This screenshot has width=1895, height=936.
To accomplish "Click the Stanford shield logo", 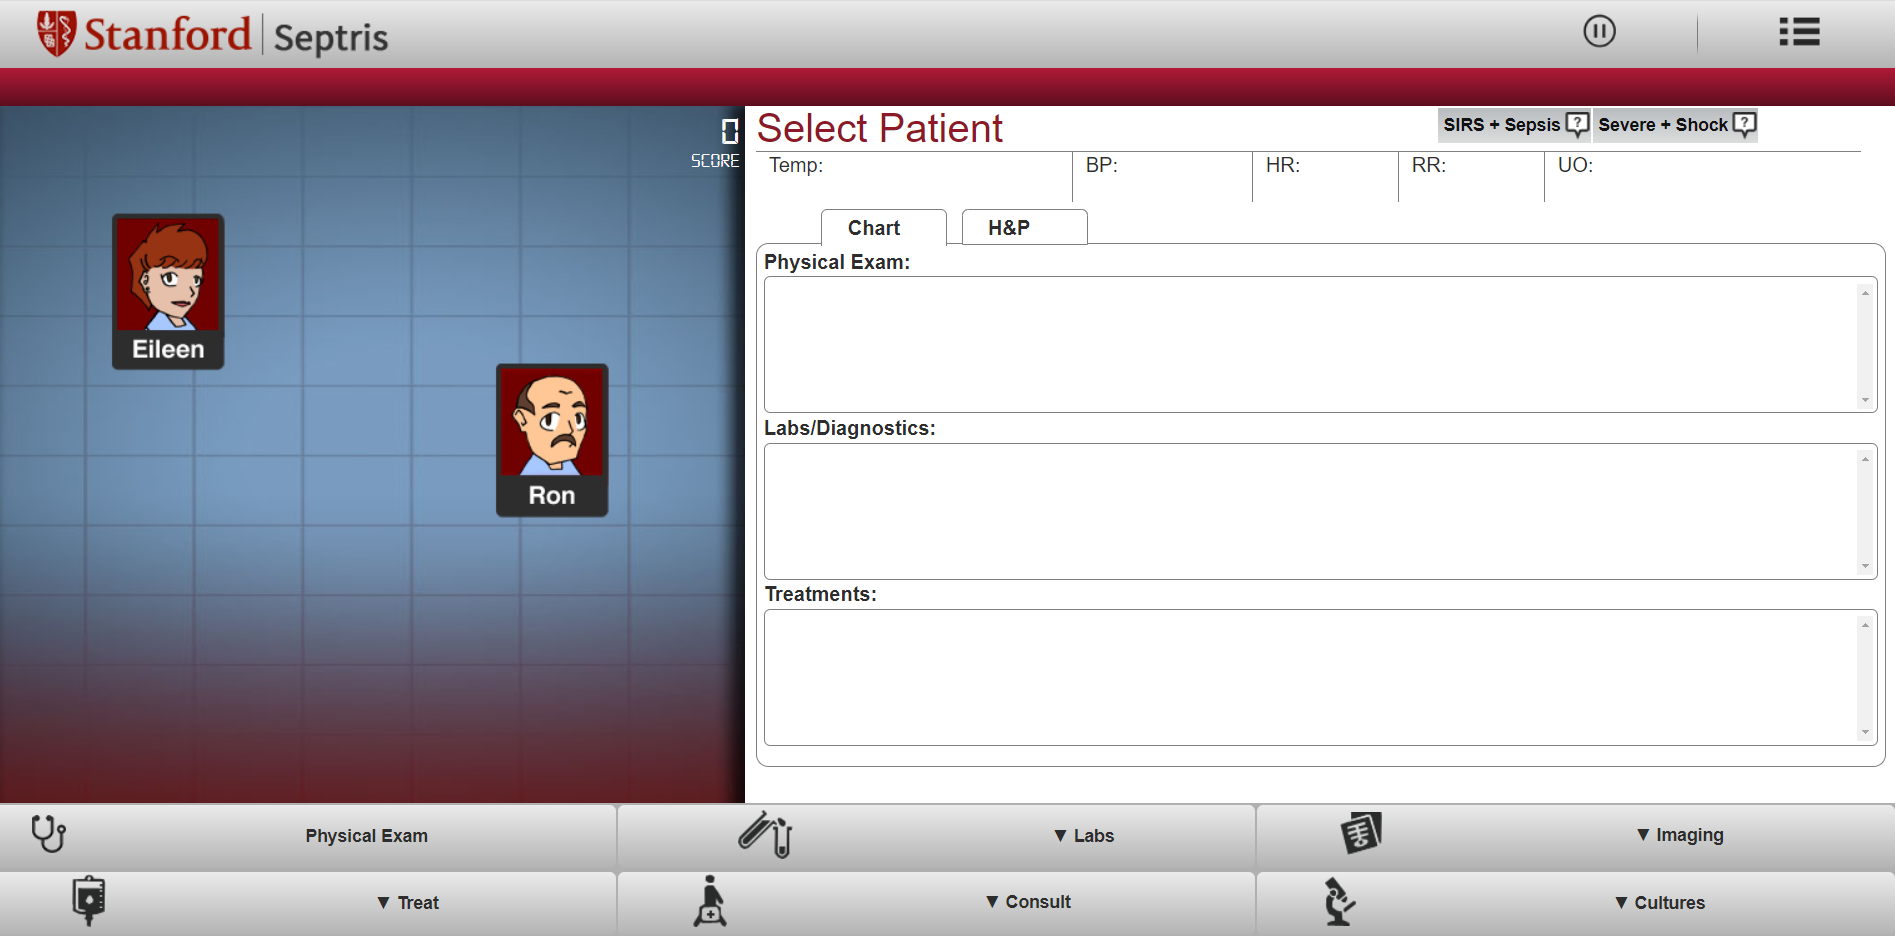I will coord(56,34).
